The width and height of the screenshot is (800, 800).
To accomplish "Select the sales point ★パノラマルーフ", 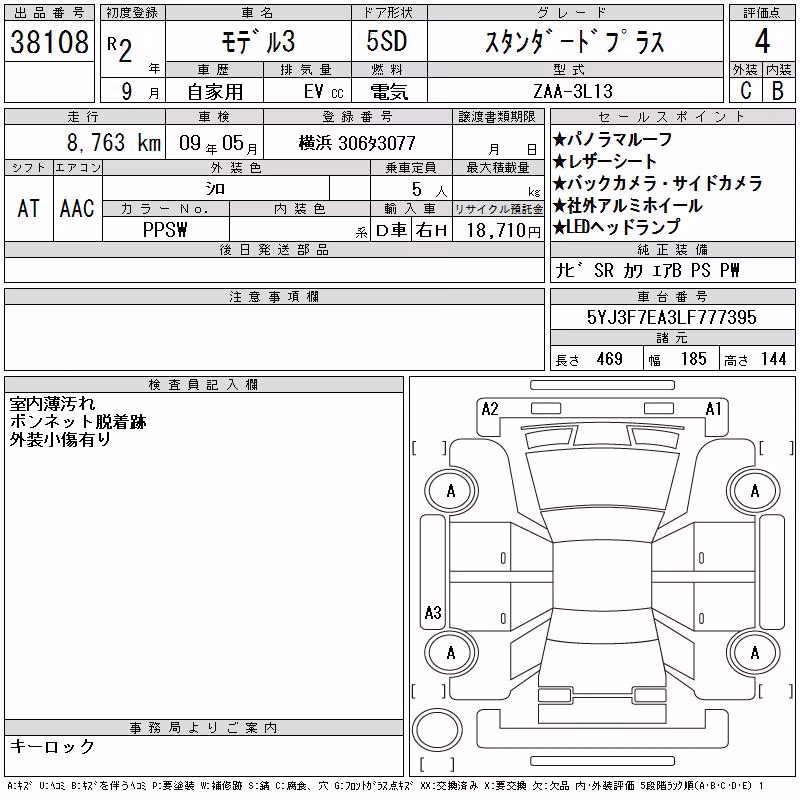I will (612, 139).
